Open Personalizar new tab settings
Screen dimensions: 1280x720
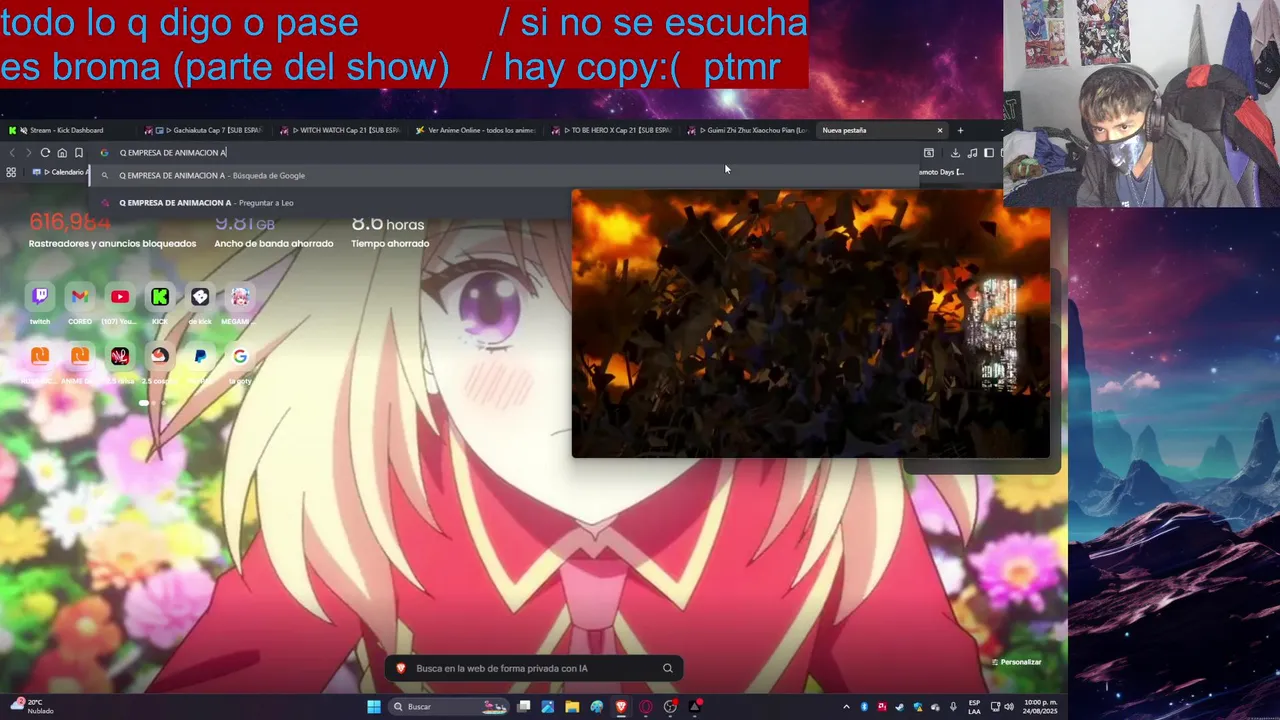point(1016,662)
